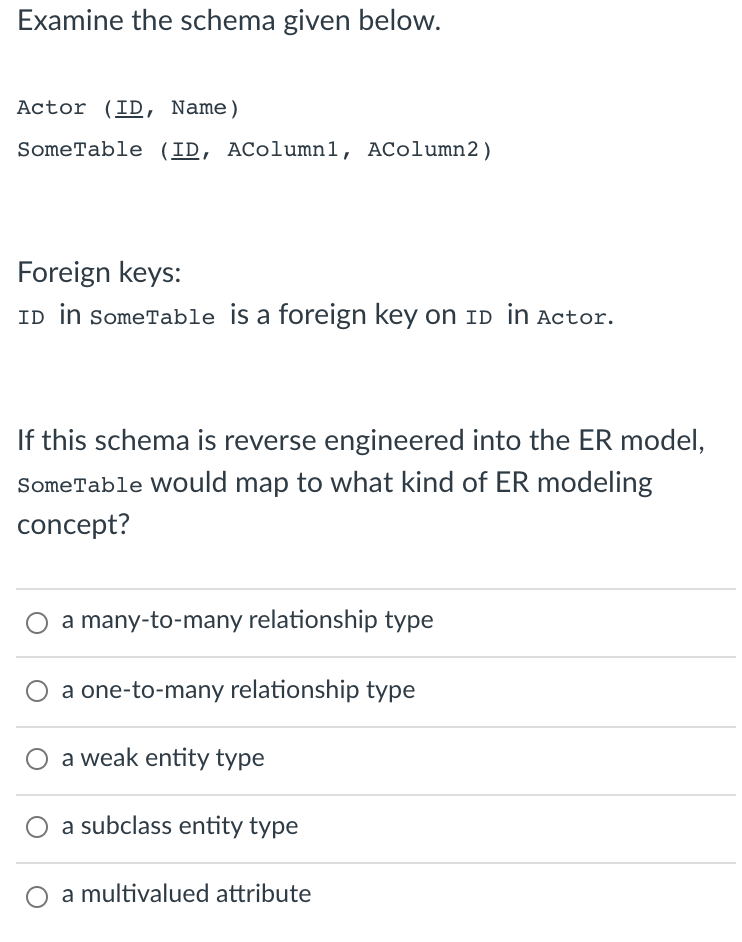Click the underlined ID in SomeTable schema line
742x942 pixels.
coord(186,149)
